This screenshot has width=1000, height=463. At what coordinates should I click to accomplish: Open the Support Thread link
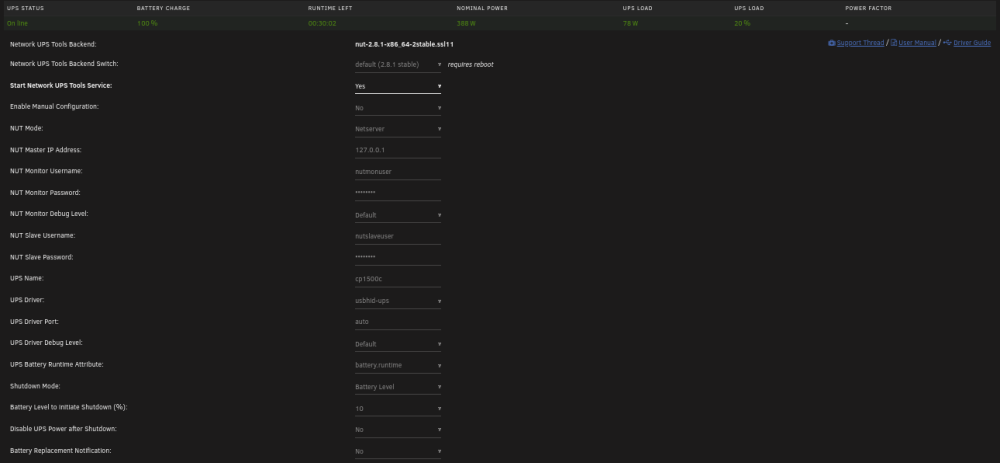click(x=860, y=43)
